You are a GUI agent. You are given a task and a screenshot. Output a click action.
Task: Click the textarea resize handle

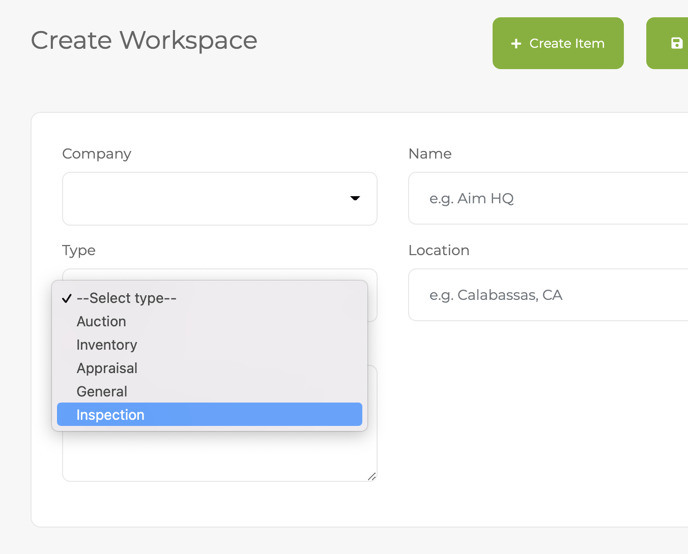point(372,476)
